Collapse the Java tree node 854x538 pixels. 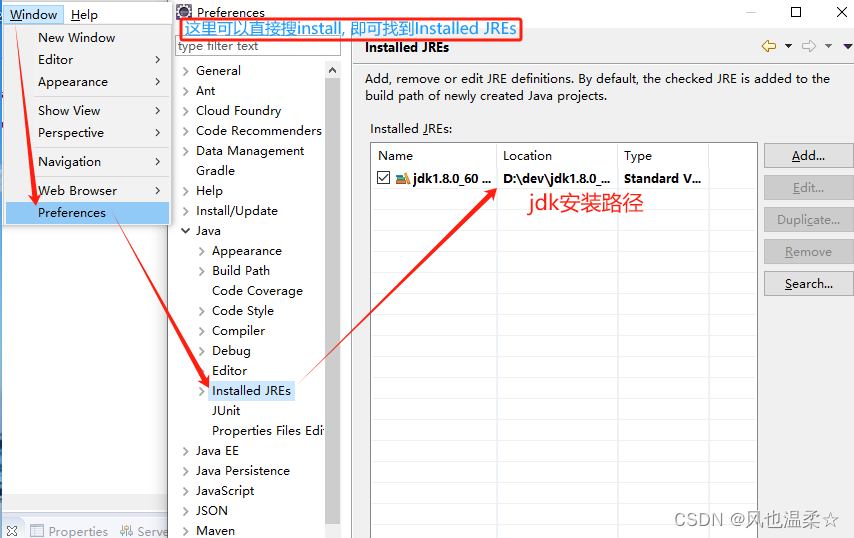186,231
